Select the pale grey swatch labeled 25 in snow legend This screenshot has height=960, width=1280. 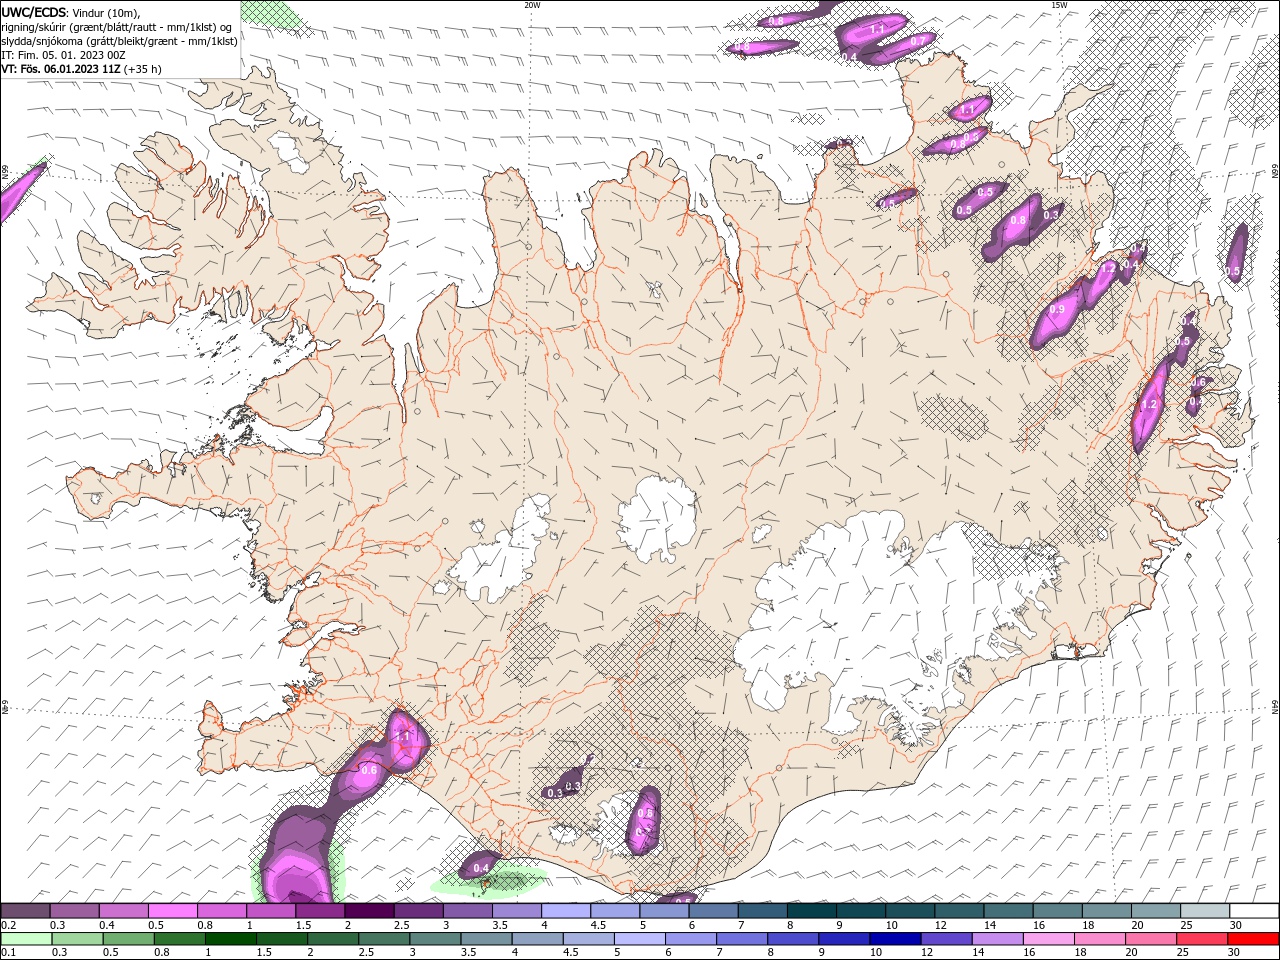[x=1204, y=911]
